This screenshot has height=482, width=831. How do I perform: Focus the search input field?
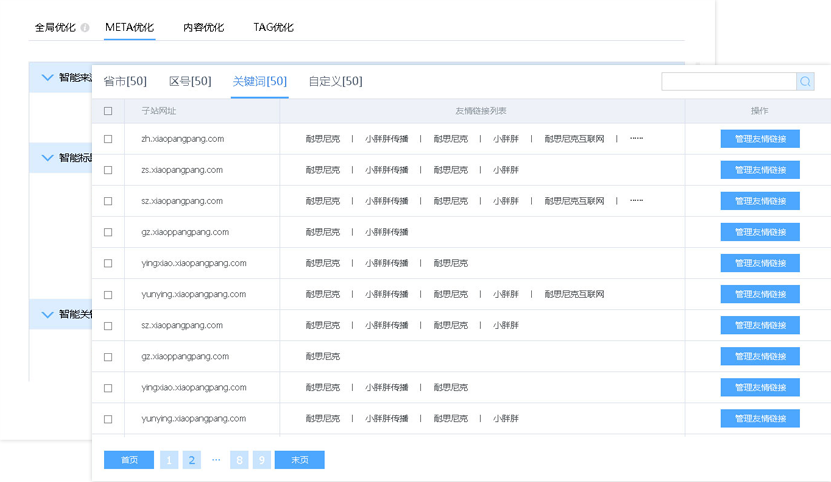click(729, 82)
